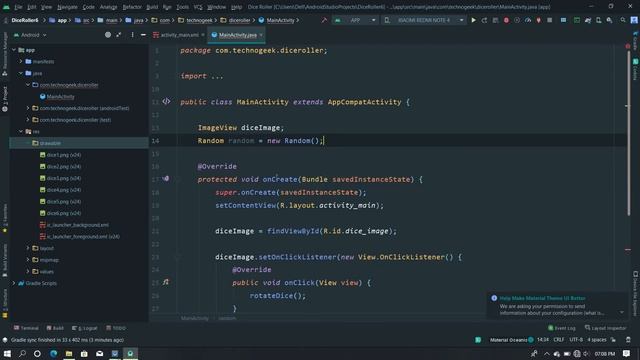The image size is (640, 360).
Task: Click the red Debug app icon
Action: click(506, 20)
